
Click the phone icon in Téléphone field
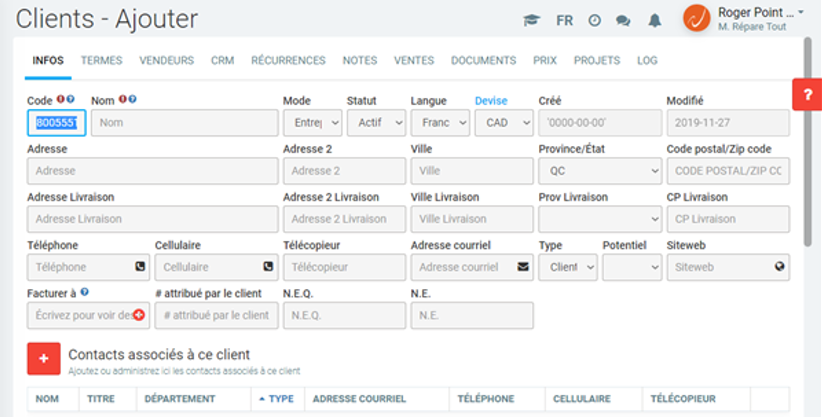(x=140, y=267)
